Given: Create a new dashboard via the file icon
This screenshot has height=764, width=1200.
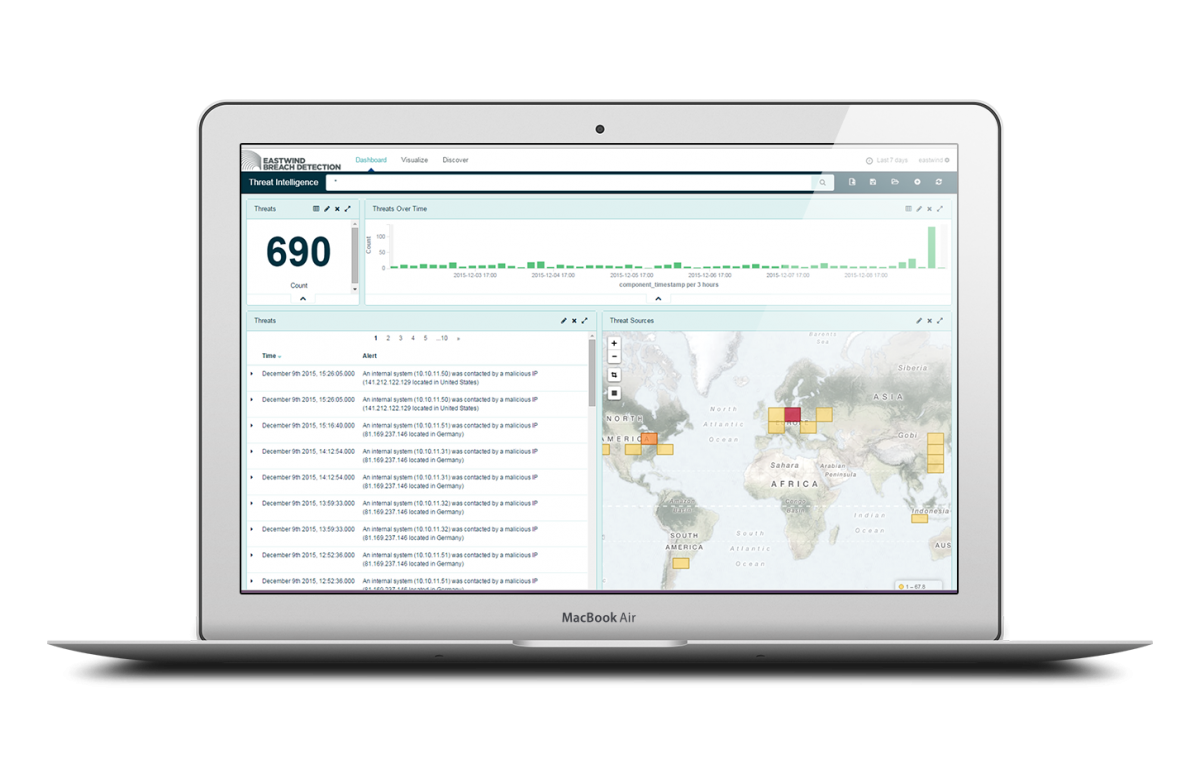Looking at the screenshot, I should click(852, 182).
